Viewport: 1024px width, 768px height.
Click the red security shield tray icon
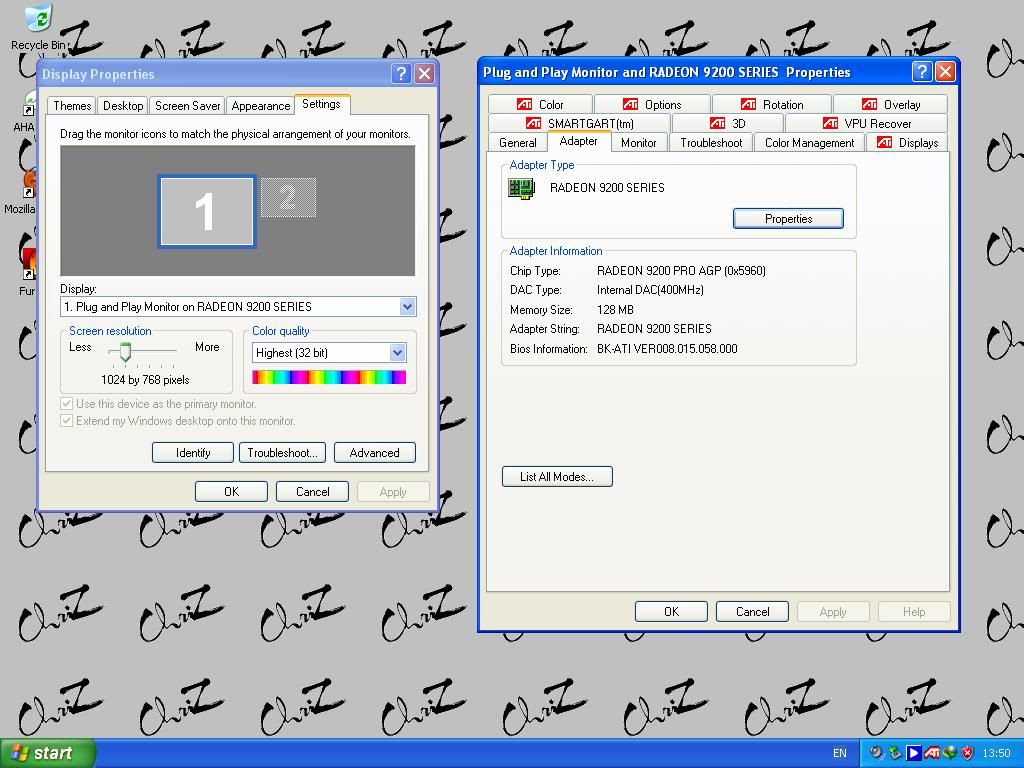[967, 753]
